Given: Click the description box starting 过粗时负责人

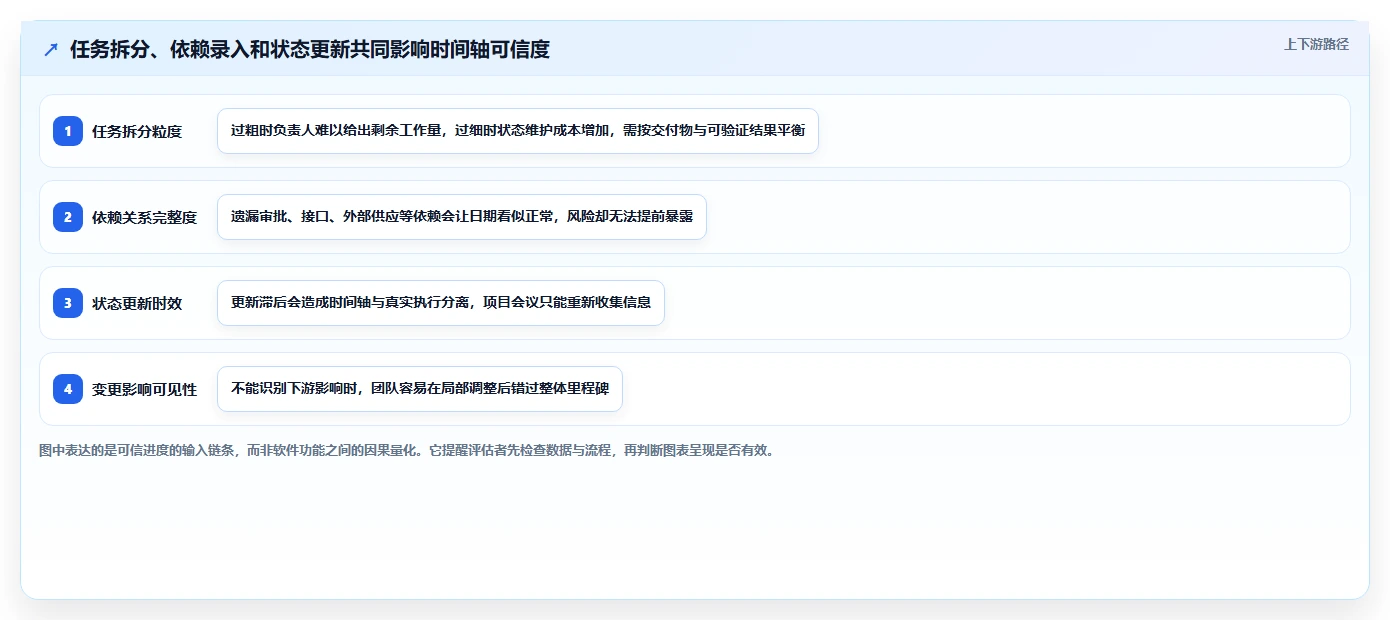Looking at the screenshot, I should pos(518,131).
